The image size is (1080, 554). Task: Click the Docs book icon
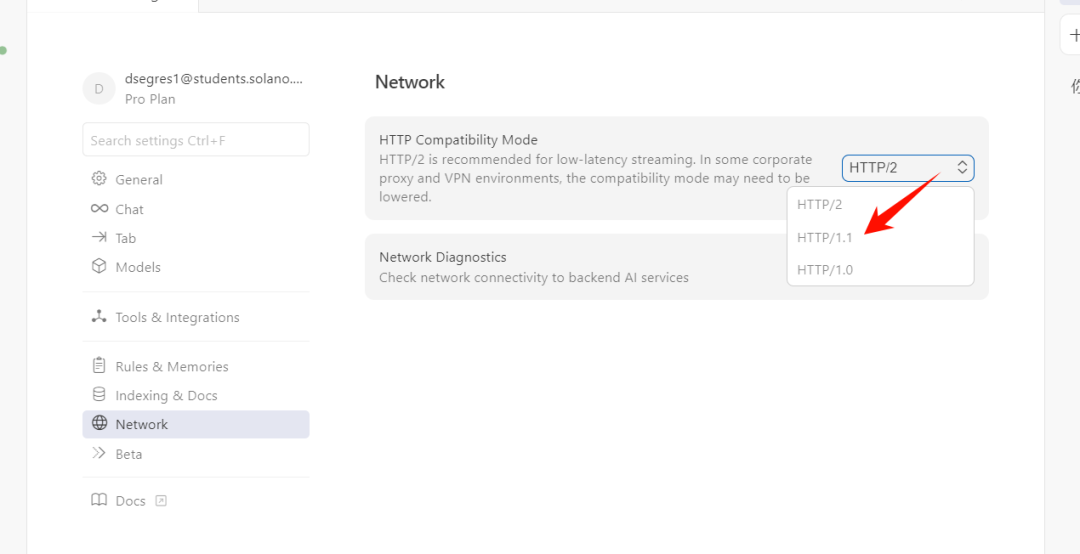(x=99, y=500)
